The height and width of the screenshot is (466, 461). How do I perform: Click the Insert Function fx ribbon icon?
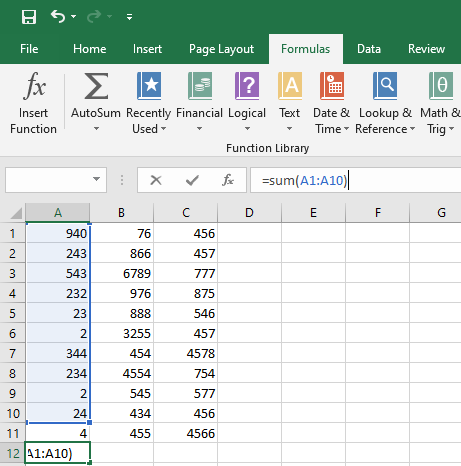click(x=34, y=86)
